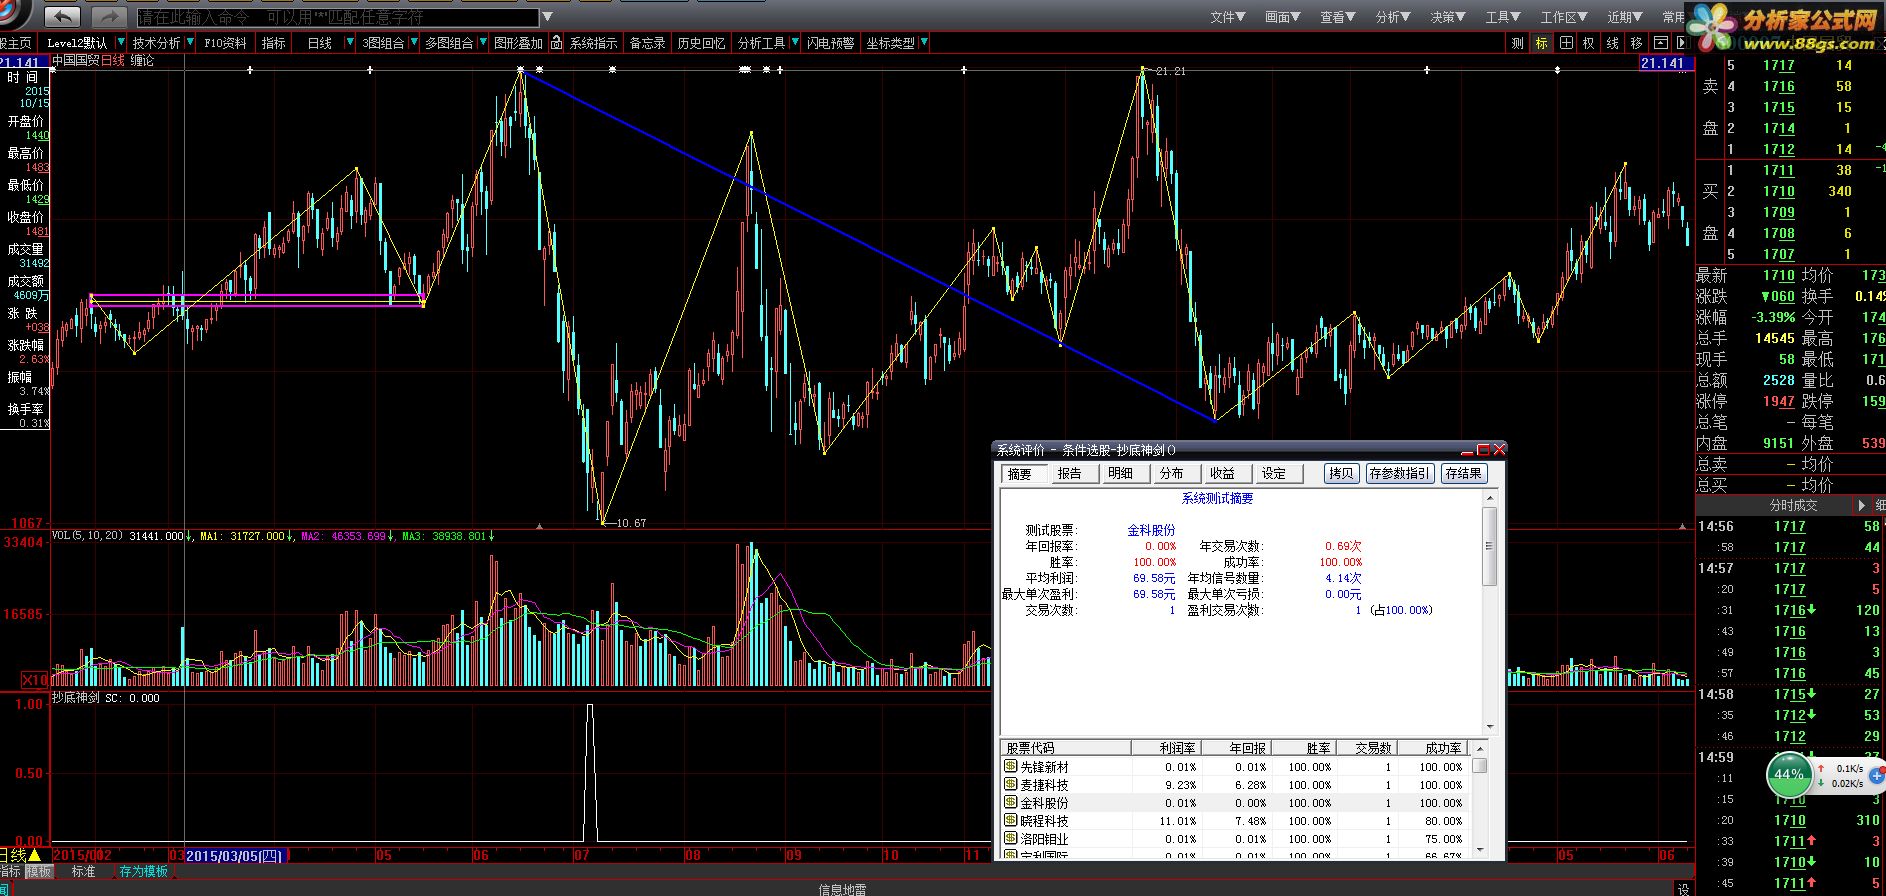
Task: Click the 洛阳钼业 row stock icon
Action: (1010, 838)
